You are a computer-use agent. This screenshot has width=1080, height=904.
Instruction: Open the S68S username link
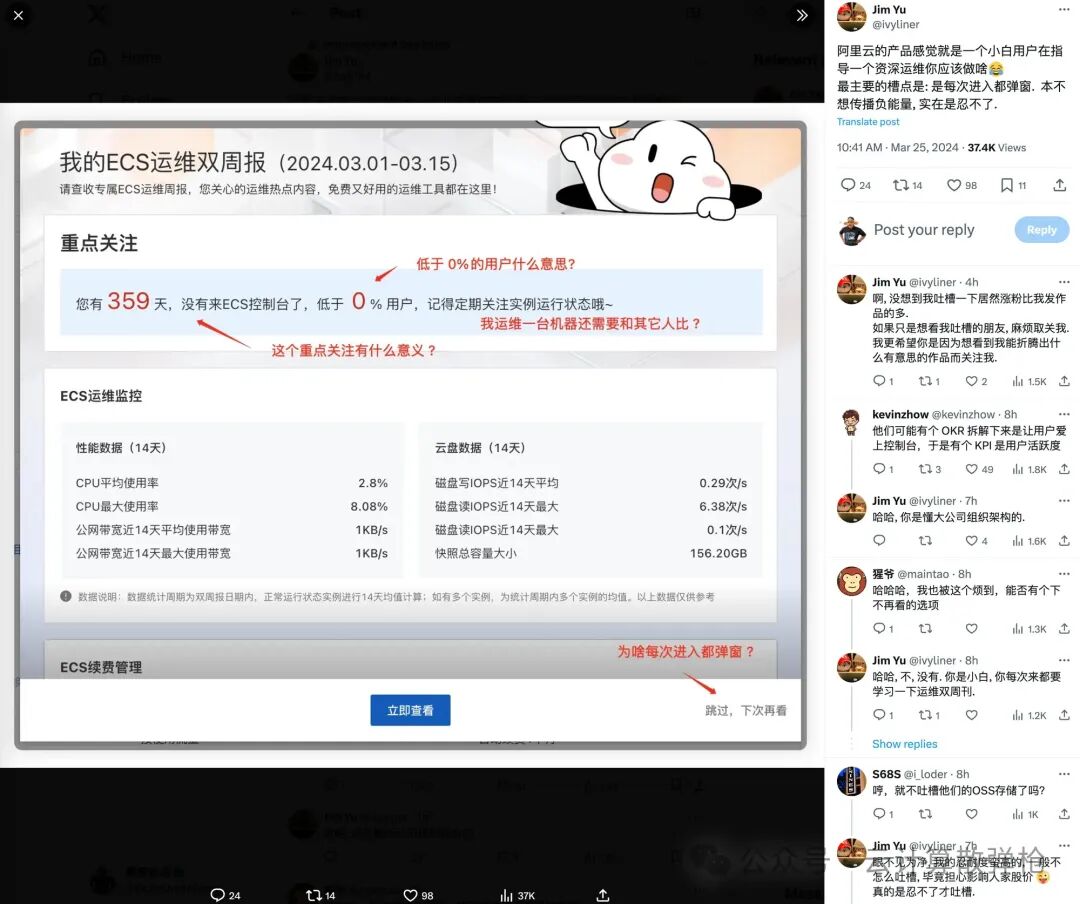click(x=886, y=774)
